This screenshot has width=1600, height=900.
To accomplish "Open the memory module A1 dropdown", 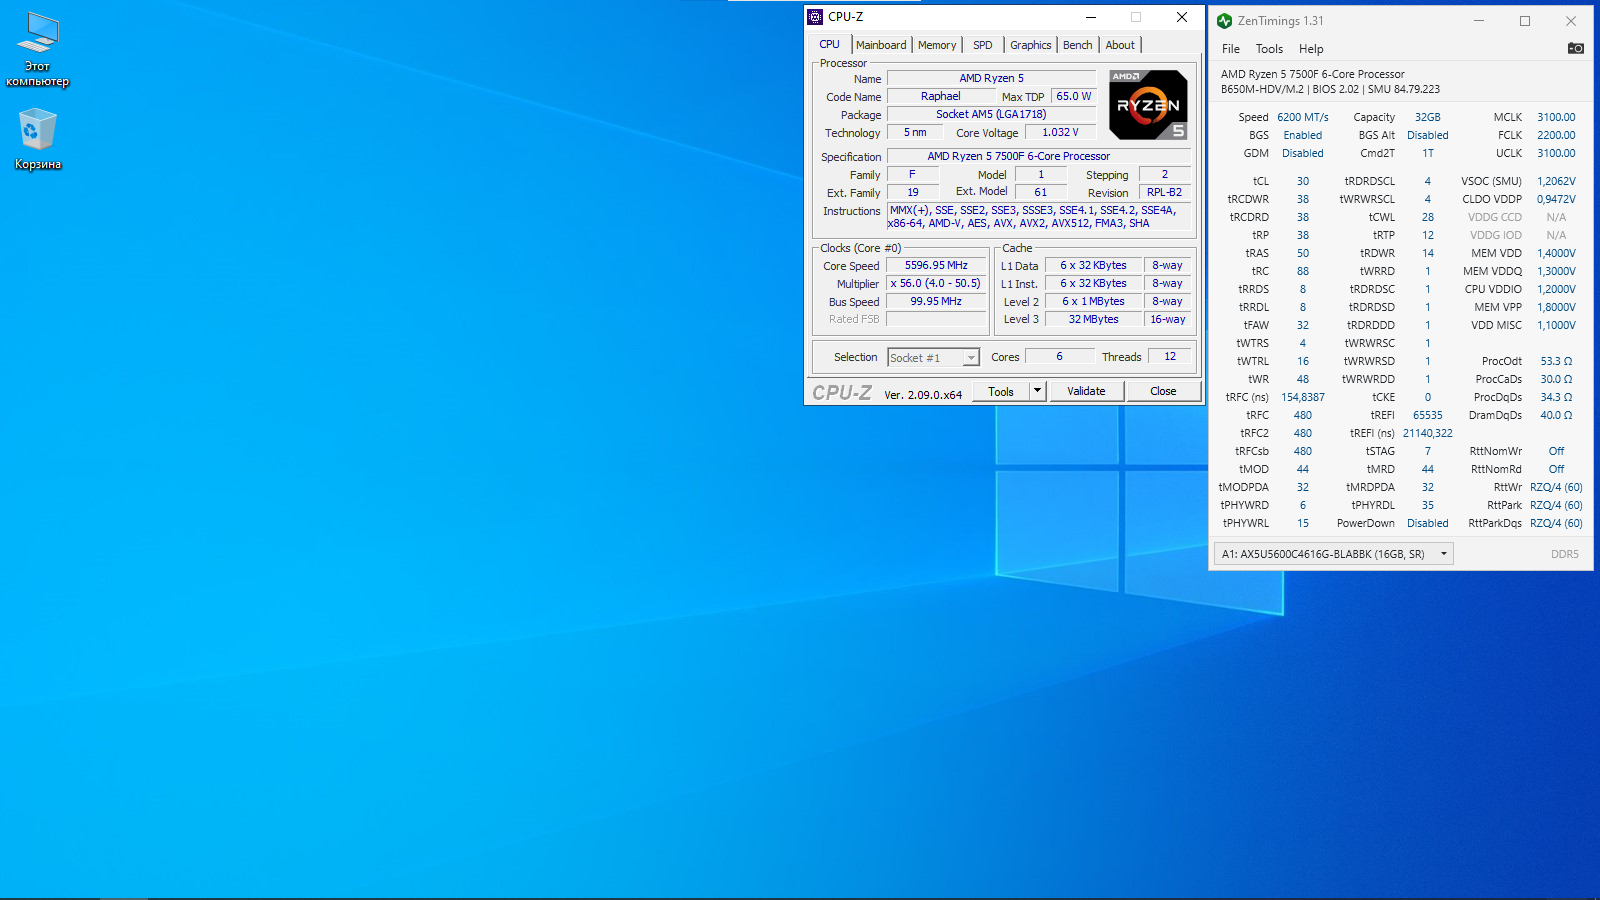I will (x=1333, y=554).
